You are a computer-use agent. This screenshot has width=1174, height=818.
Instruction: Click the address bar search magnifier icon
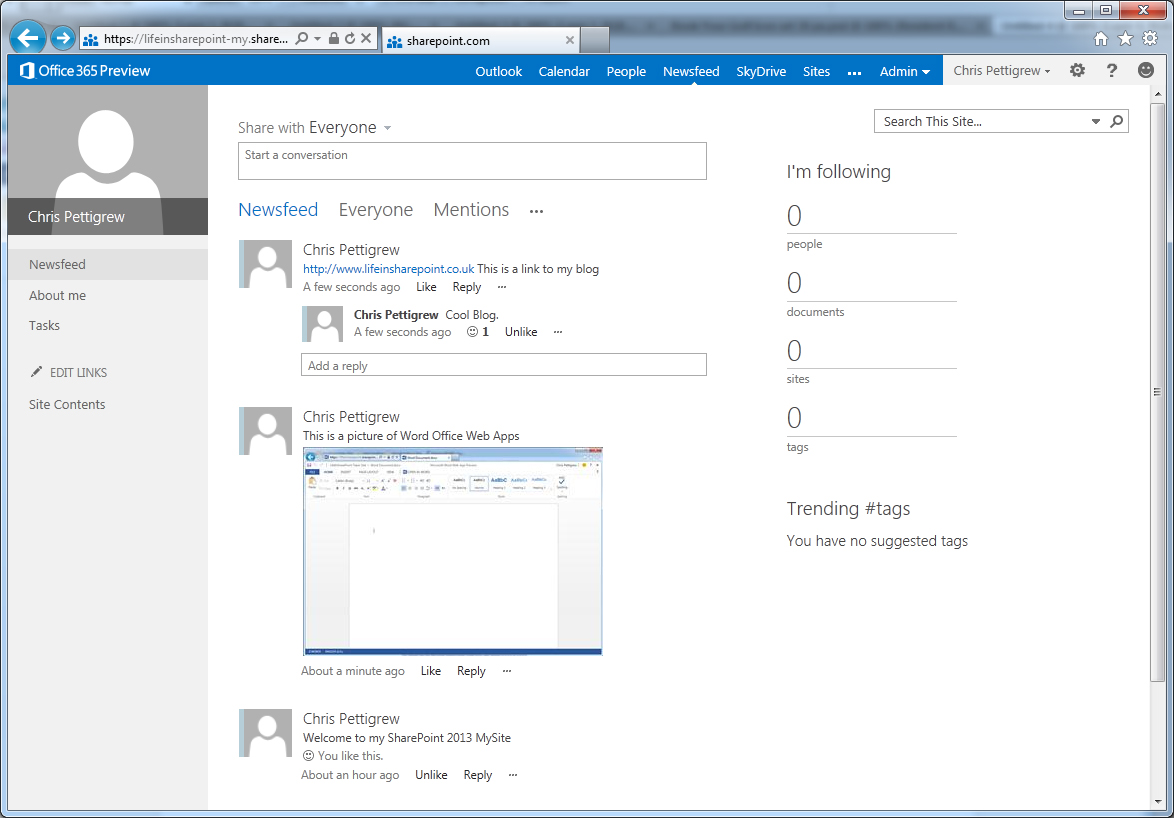pyautogui.click(x=302, y=38)
